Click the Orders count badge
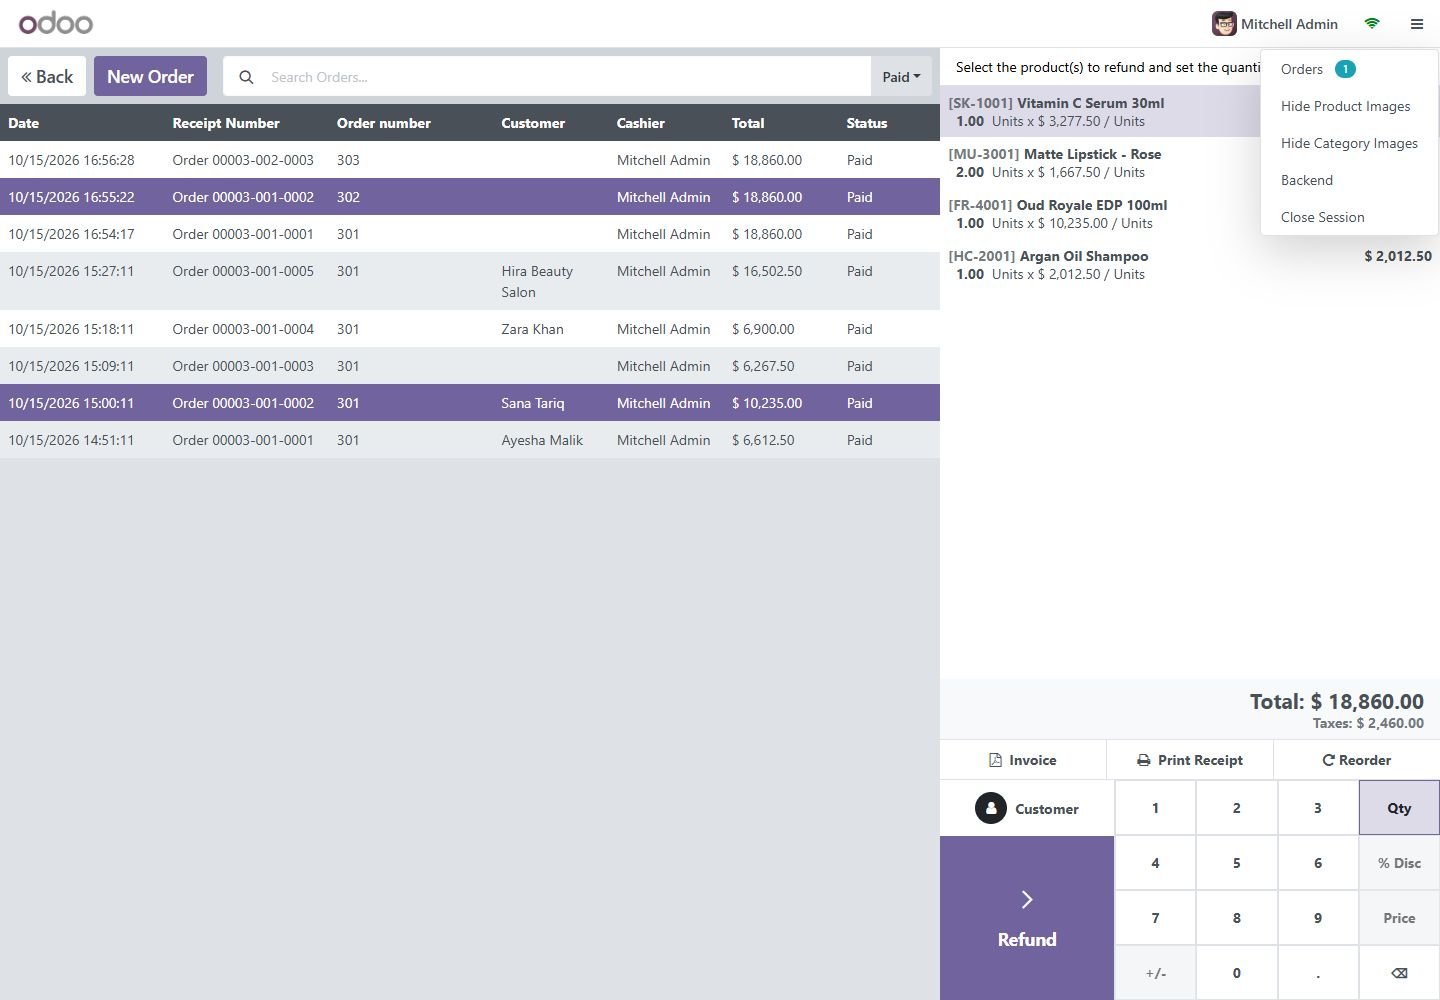Image resolution: width=1440 pixels, height=1000 pixels. [x=1345, y=69]
